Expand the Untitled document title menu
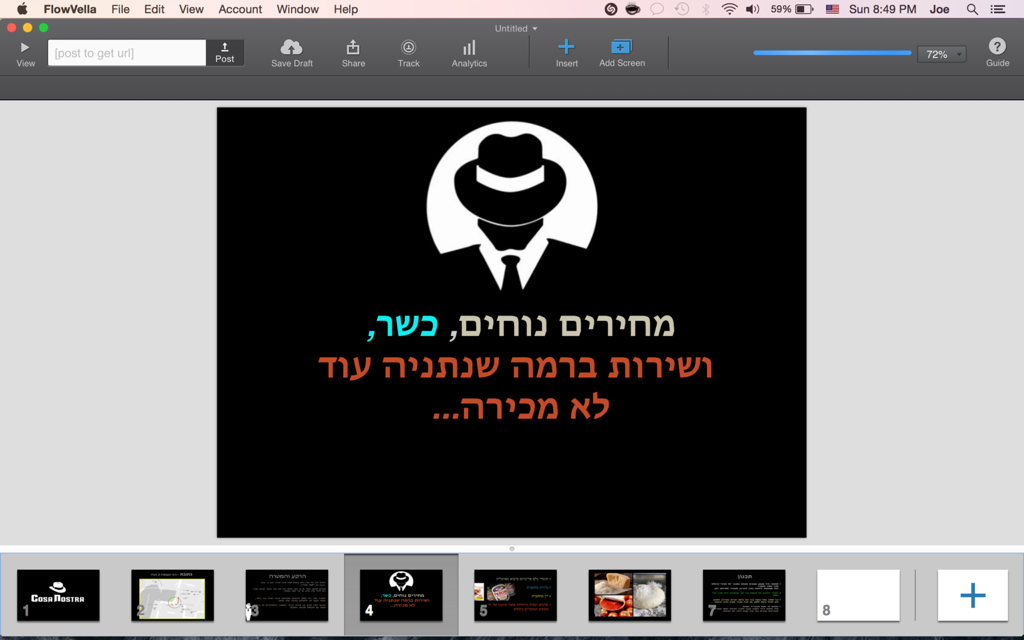Viewport: 1024px width, 640px height. pos(516,28)
